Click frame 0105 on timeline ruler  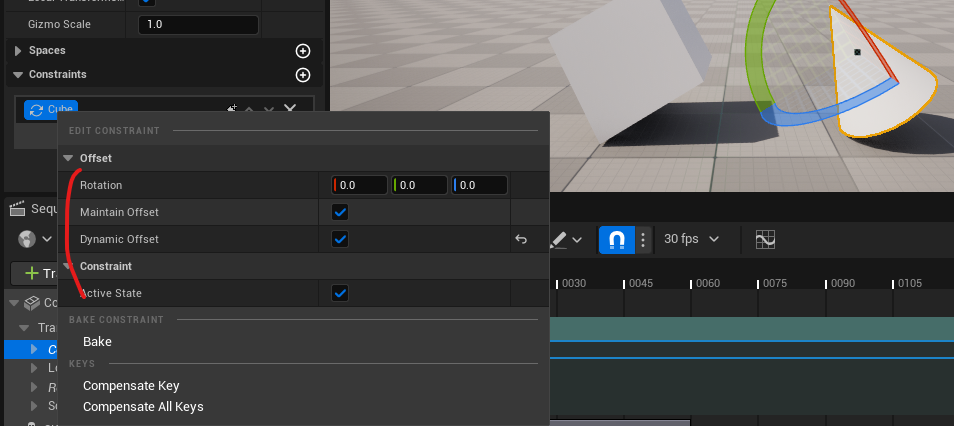point(910,284)
